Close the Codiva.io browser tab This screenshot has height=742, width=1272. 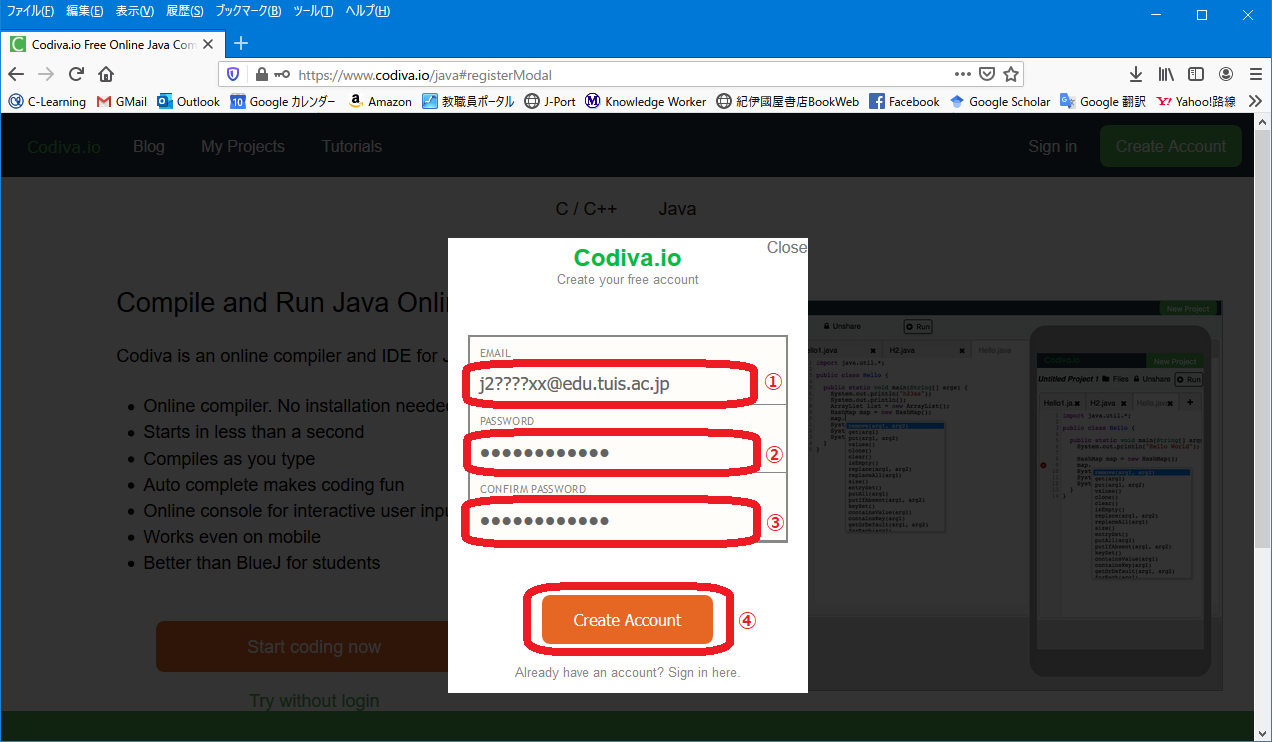tap(208, 44)
